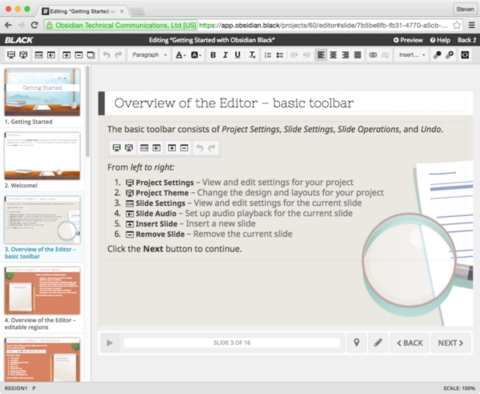Screen dimensions: 480x394
Task: Toggle underline formatting
Action: pyautogui.click(x=238, y=55)
